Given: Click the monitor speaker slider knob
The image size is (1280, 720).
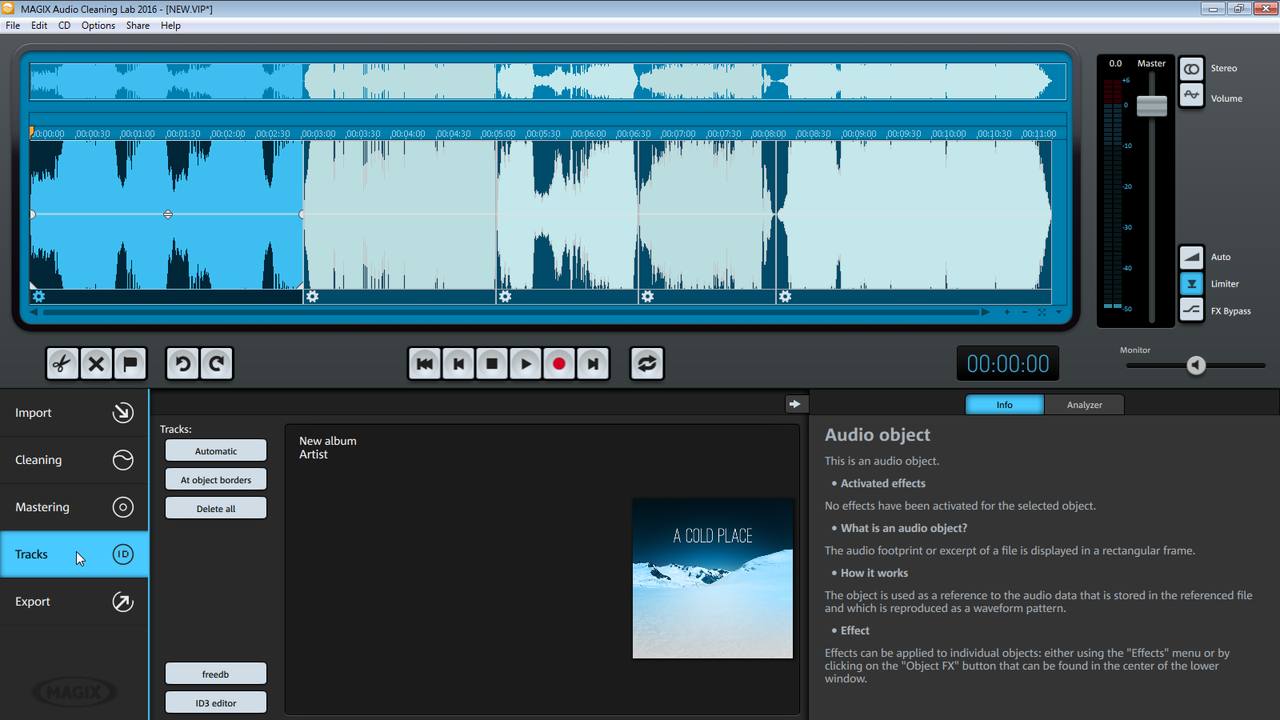Looking at the screenshot, I should pyautogui.click(x=1196, y=365).
